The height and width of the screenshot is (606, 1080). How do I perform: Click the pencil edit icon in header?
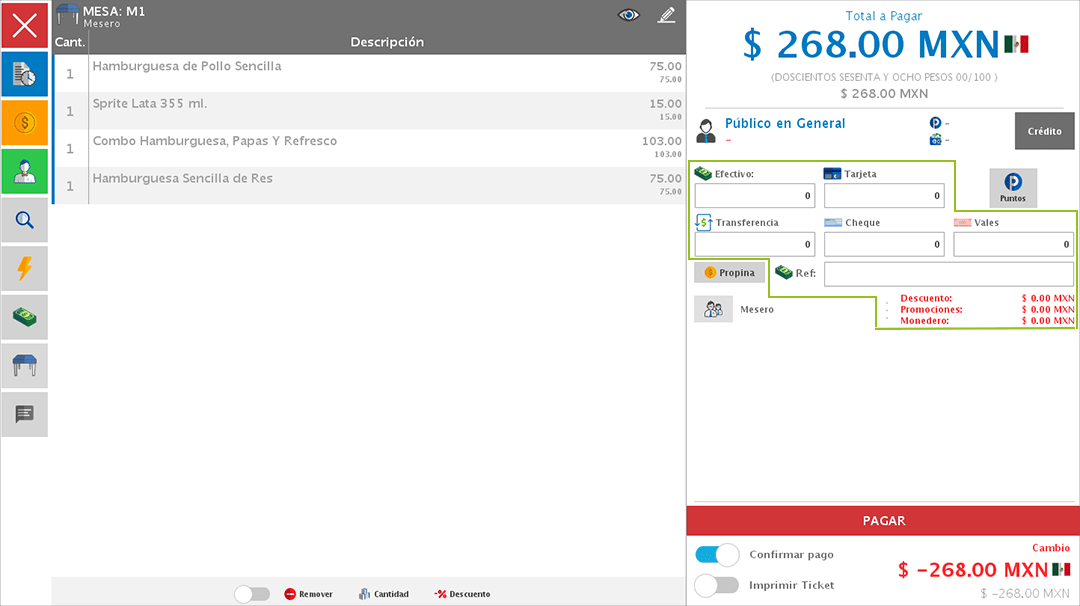[666, 15]
